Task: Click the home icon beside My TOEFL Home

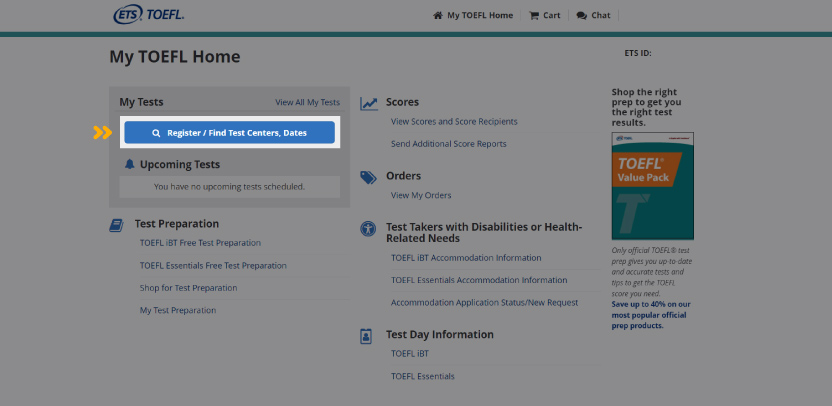Action: tap(438, 15)
